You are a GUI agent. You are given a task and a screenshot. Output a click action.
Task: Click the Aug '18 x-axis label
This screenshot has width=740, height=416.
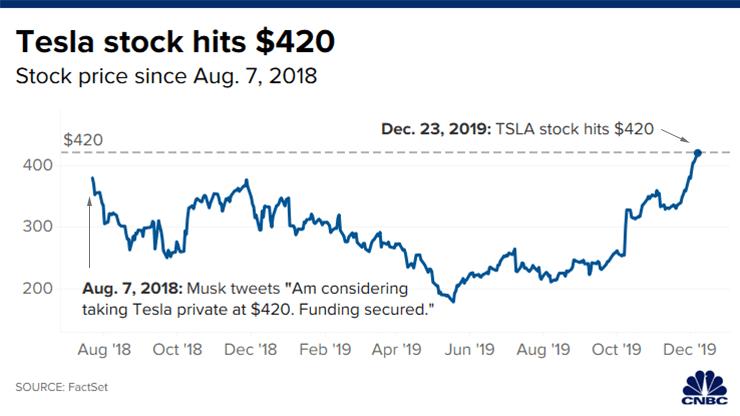pos(104,349)
